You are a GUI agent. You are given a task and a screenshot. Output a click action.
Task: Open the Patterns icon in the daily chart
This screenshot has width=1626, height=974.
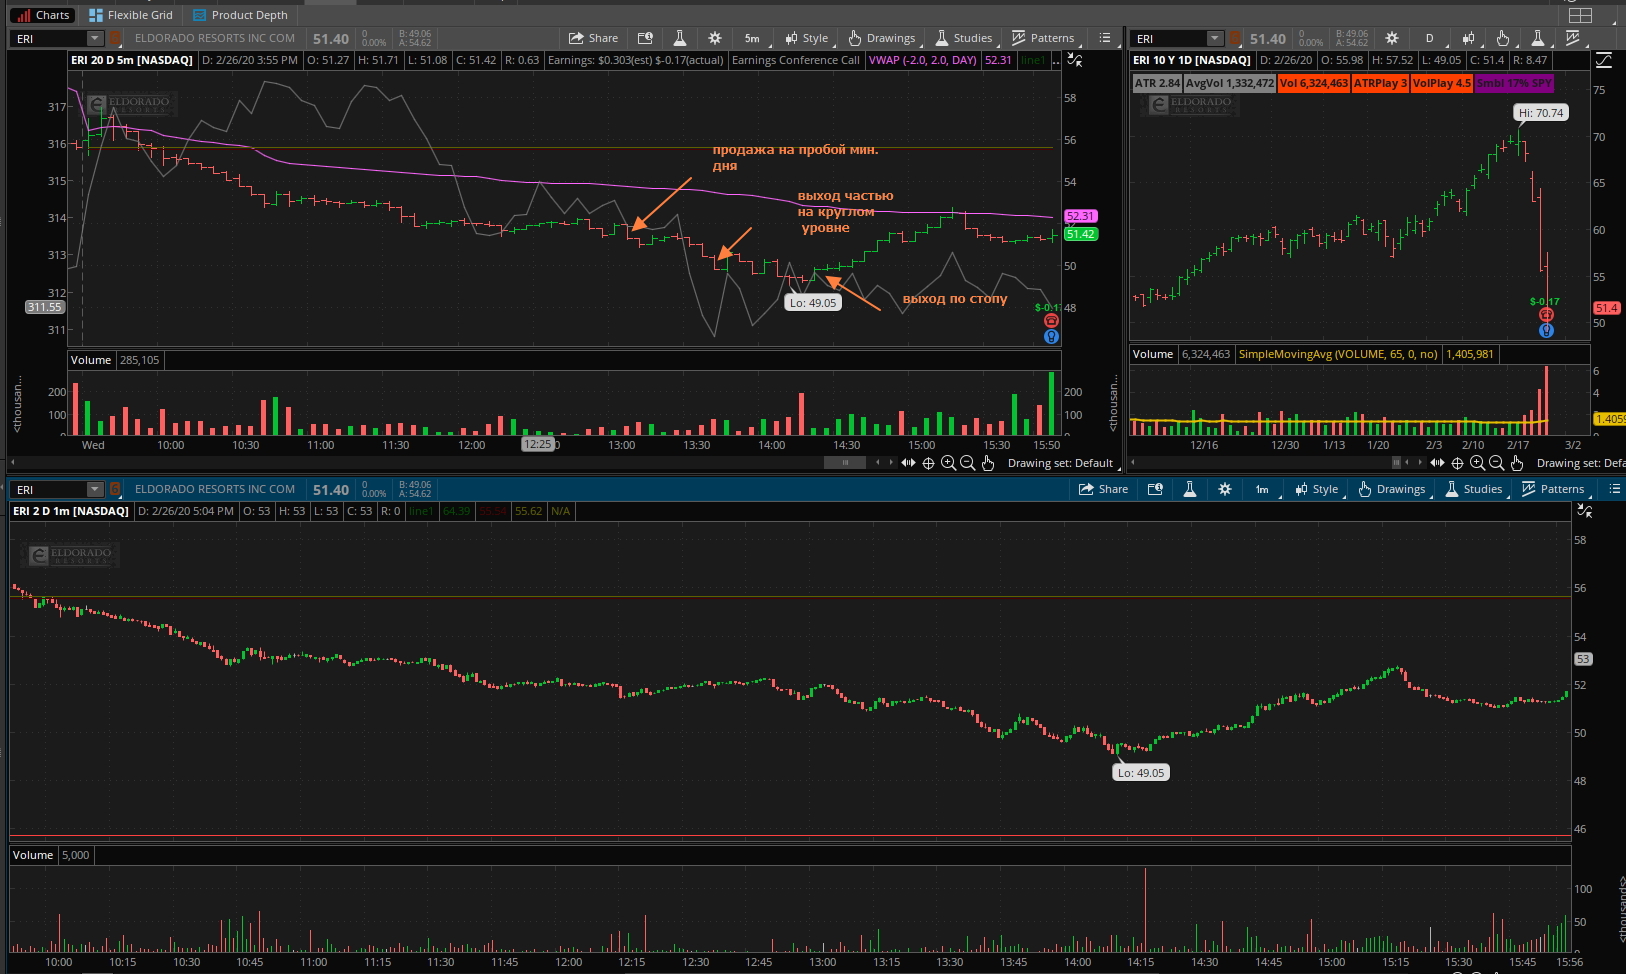coord(1573,38)
